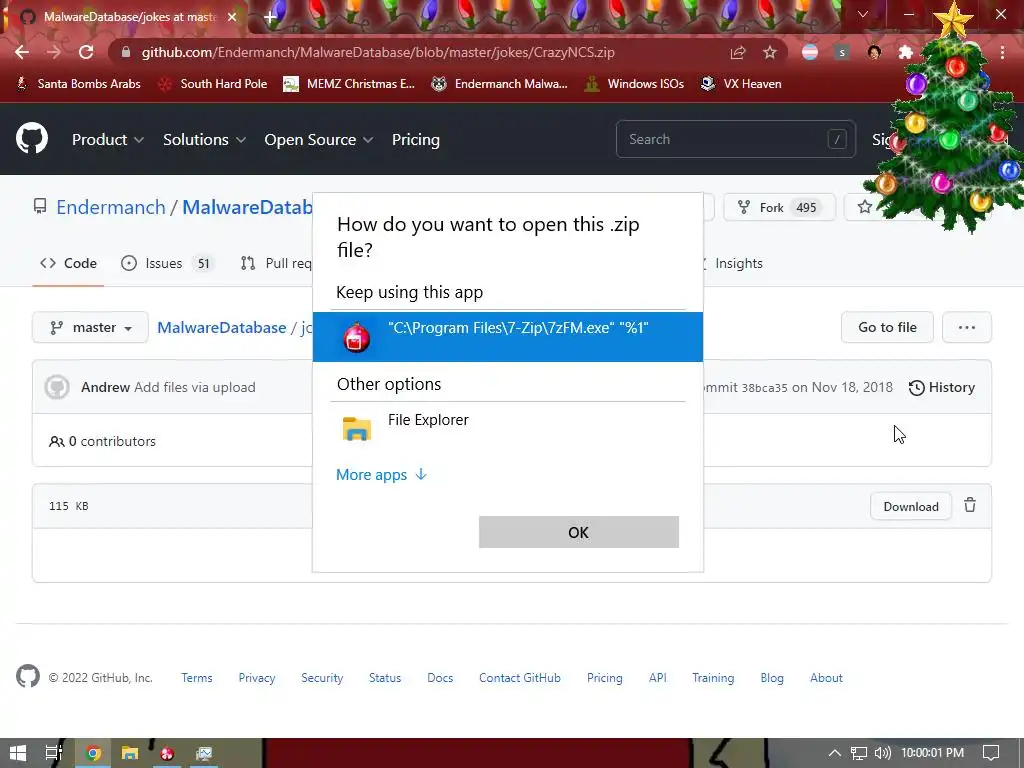Select the 7zFM.exe app option
This screenshot has height=768, width=1024.
507,337
